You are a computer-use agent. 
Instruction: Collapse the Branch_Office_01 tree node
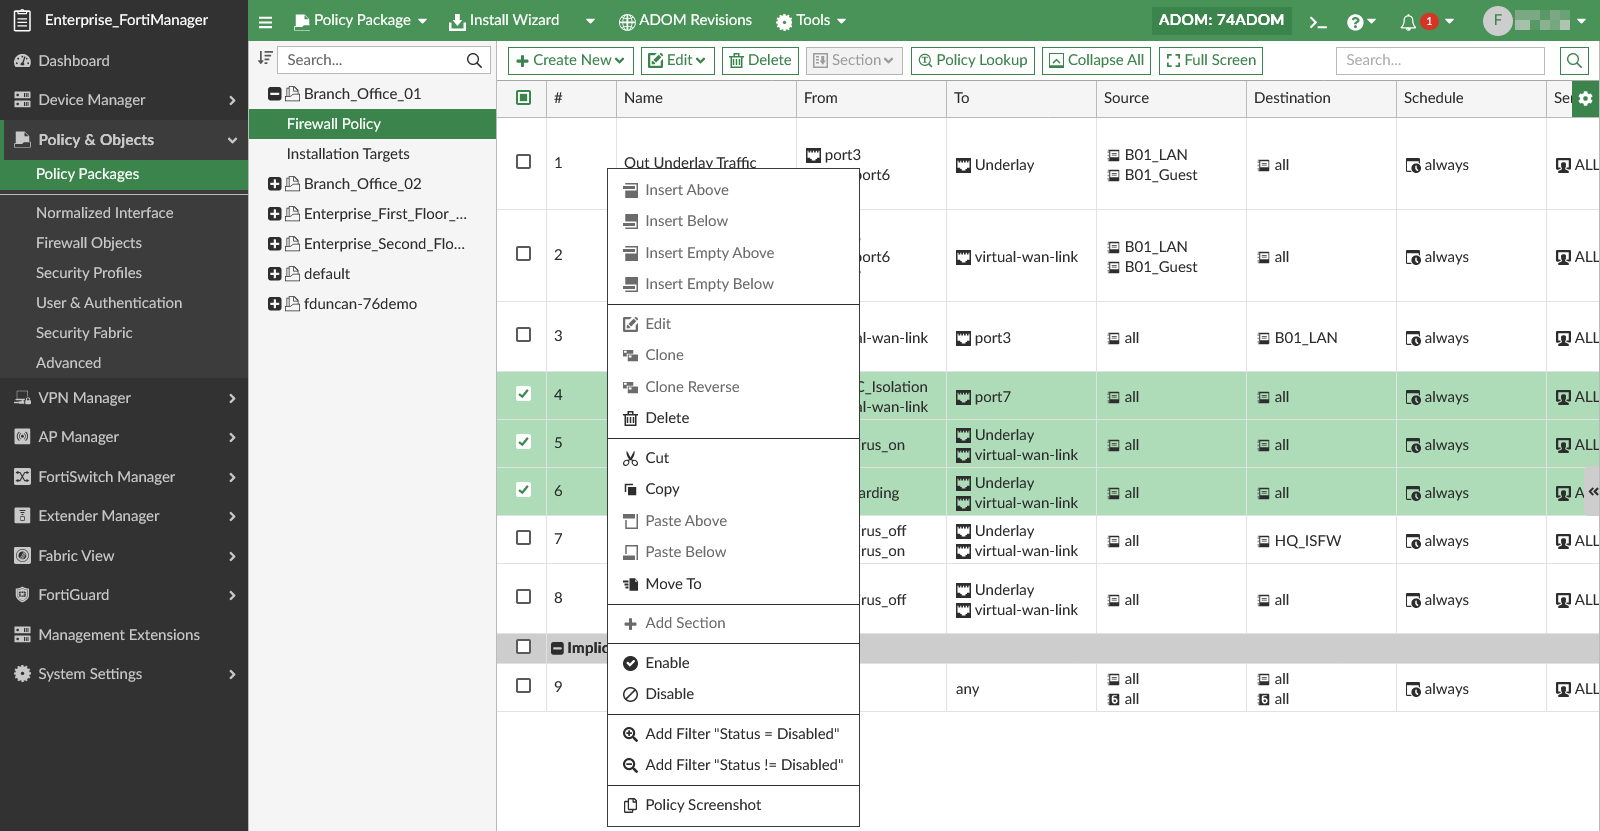tap(275, 94)
